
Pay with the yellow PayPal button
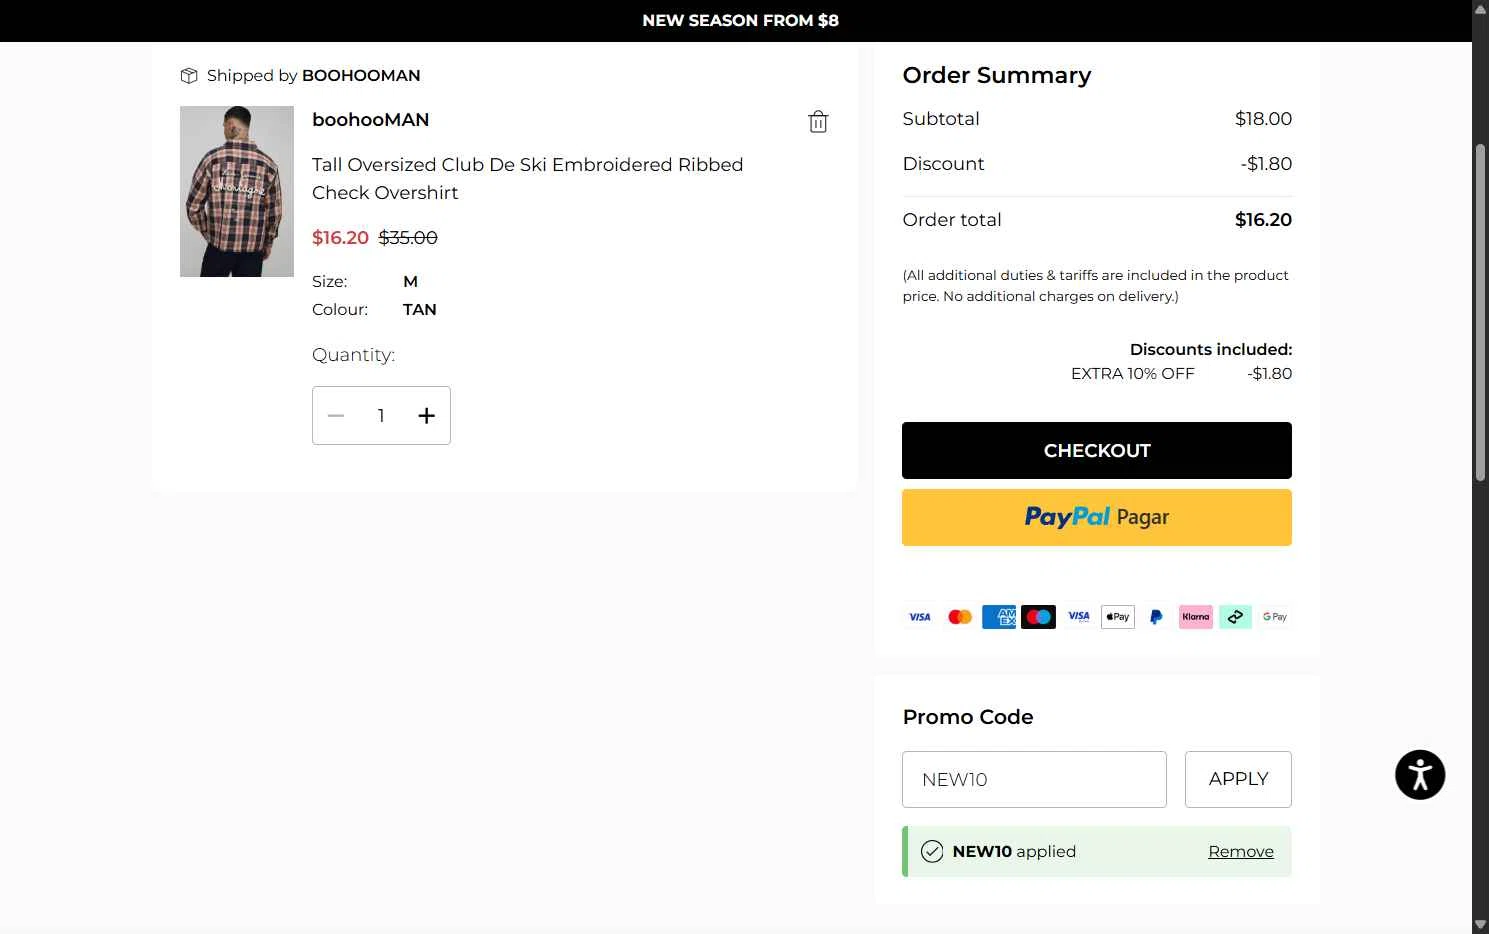[1096, 517]
